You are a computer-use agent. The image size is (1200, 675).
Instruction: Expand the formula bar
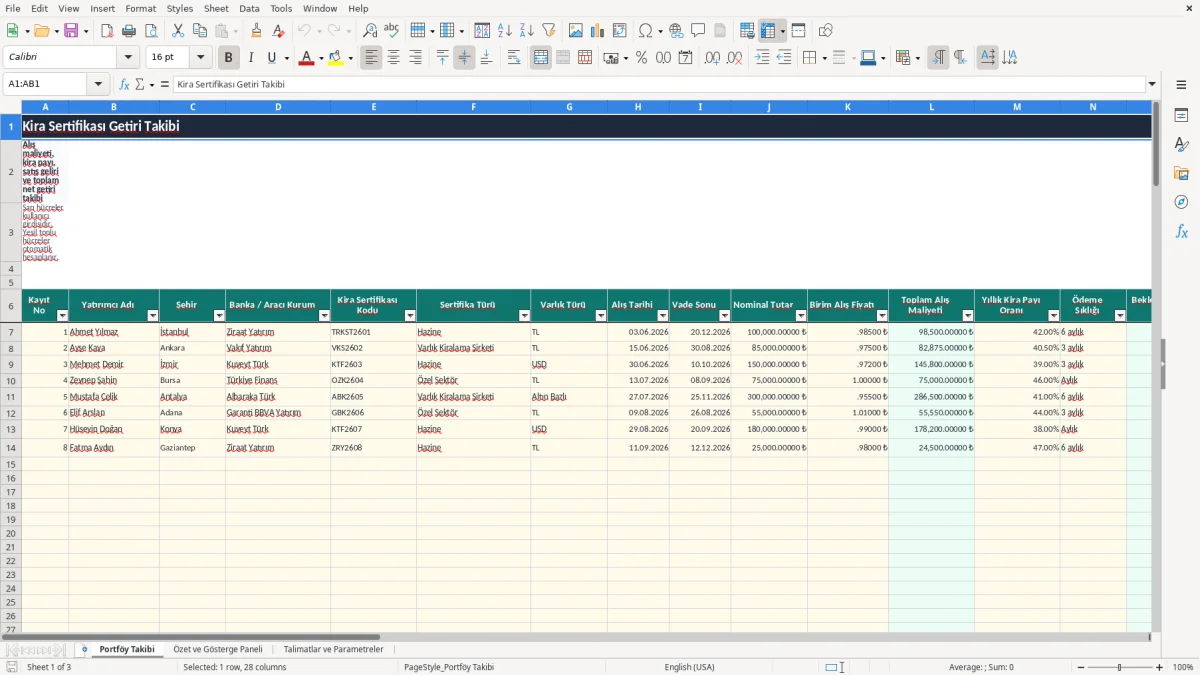pyautogui.click(x=1152, y=84)
